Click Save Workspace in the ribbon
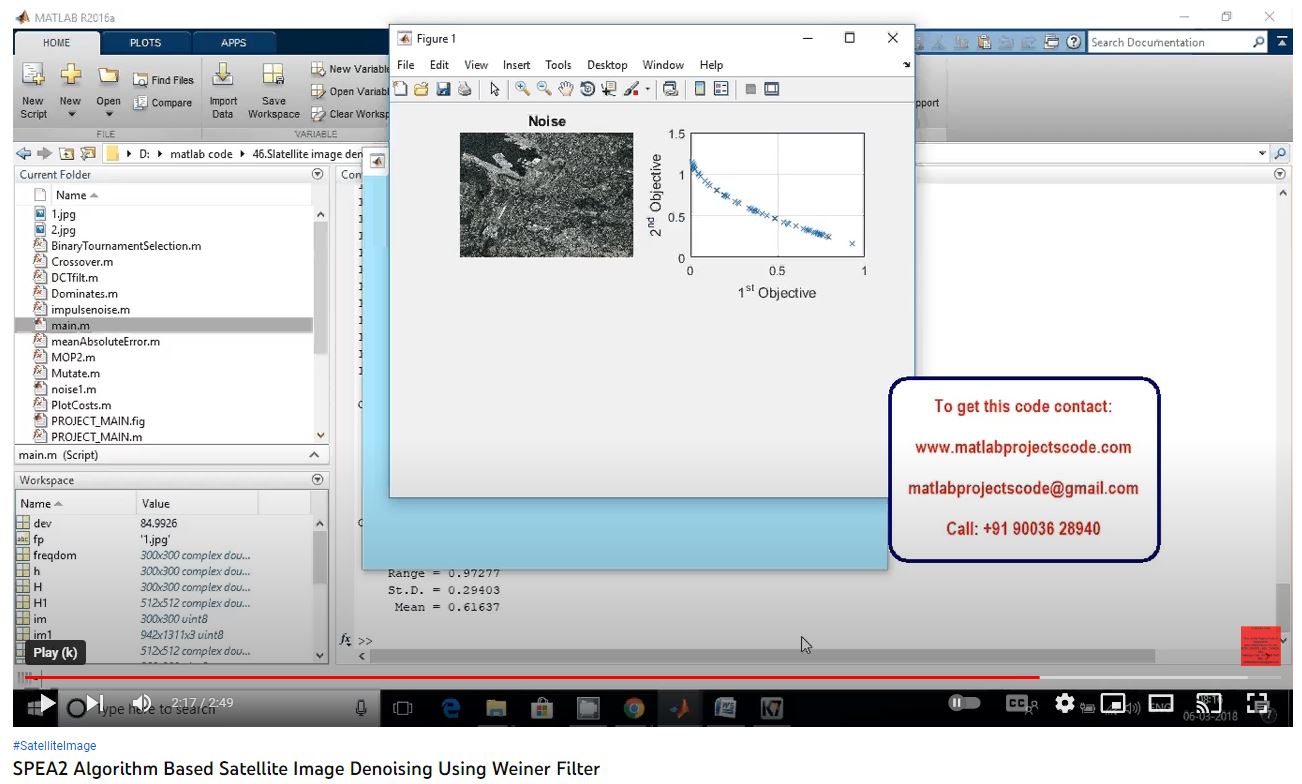 coord(273,90)
